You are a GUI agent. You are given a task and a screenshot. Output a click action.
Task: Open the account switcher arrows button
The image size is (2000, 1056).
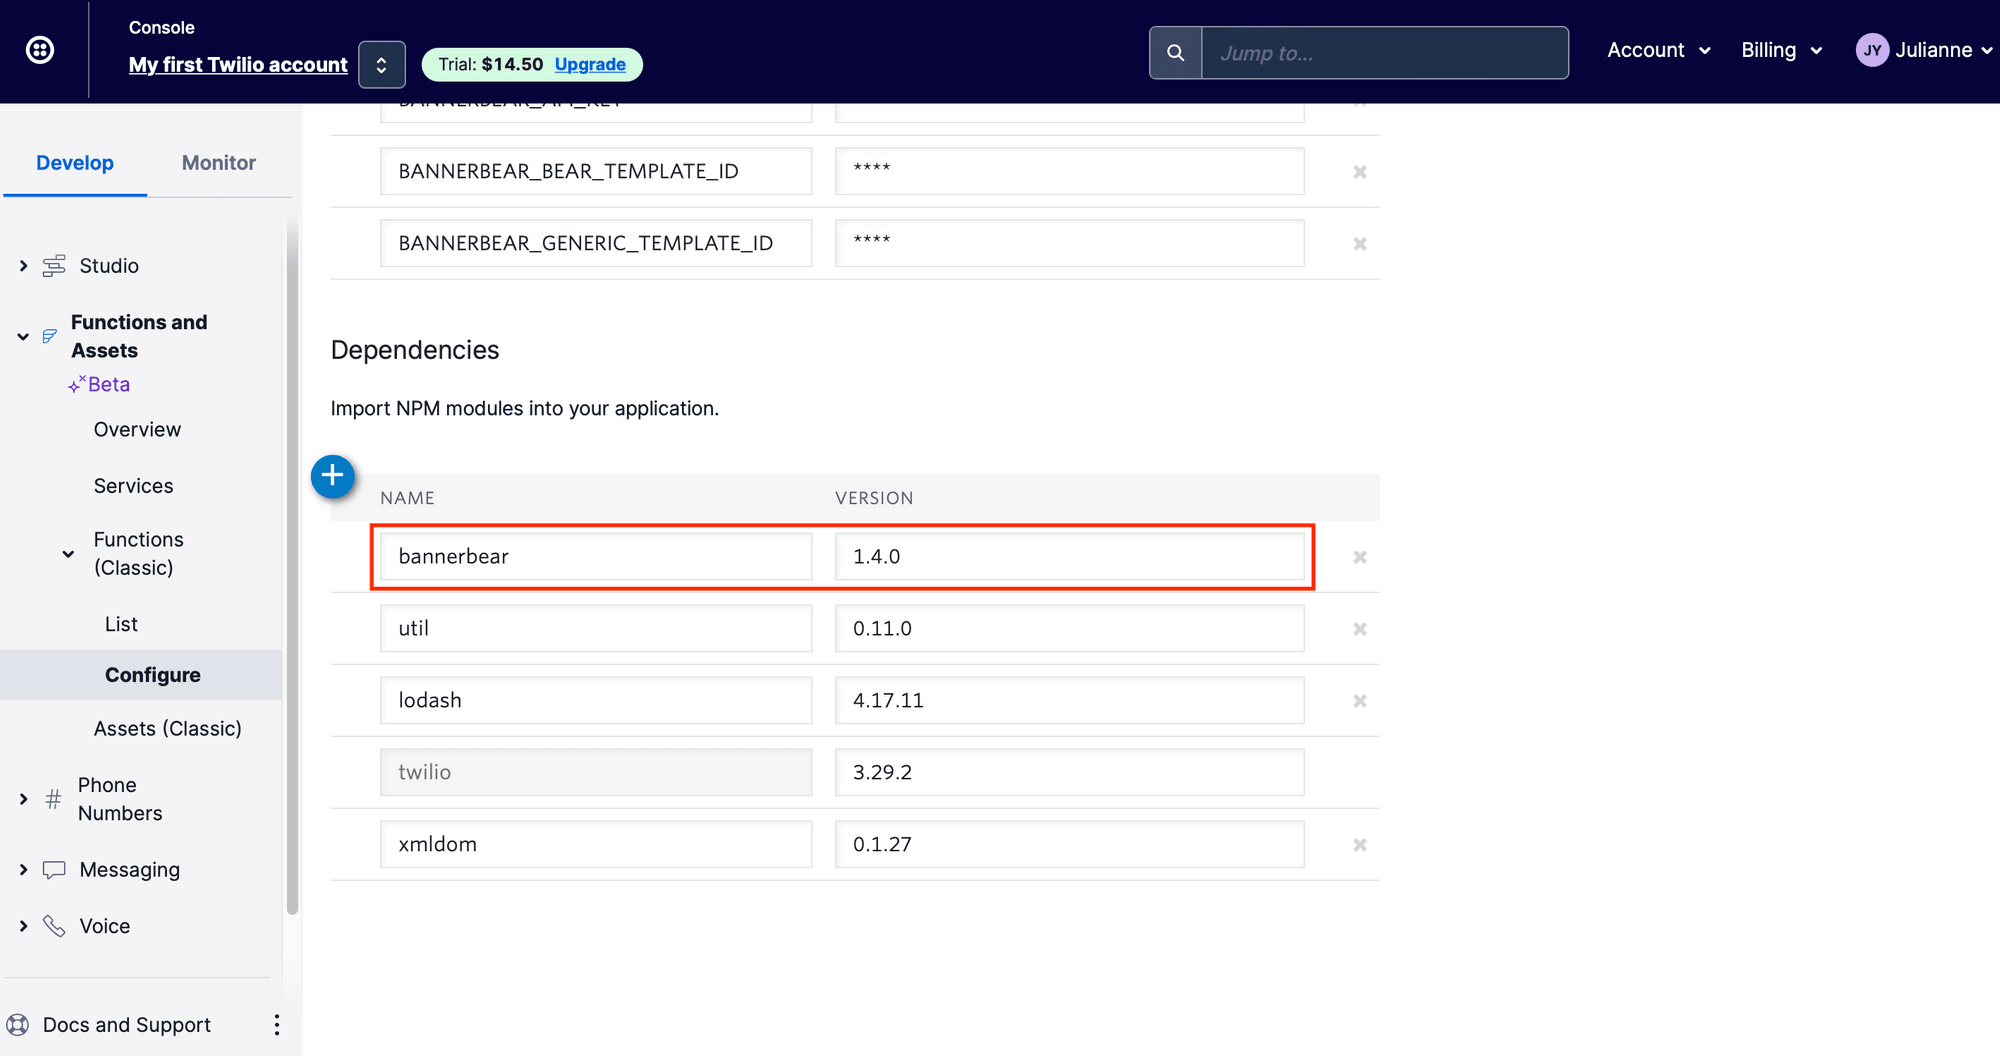pos(382,65)
